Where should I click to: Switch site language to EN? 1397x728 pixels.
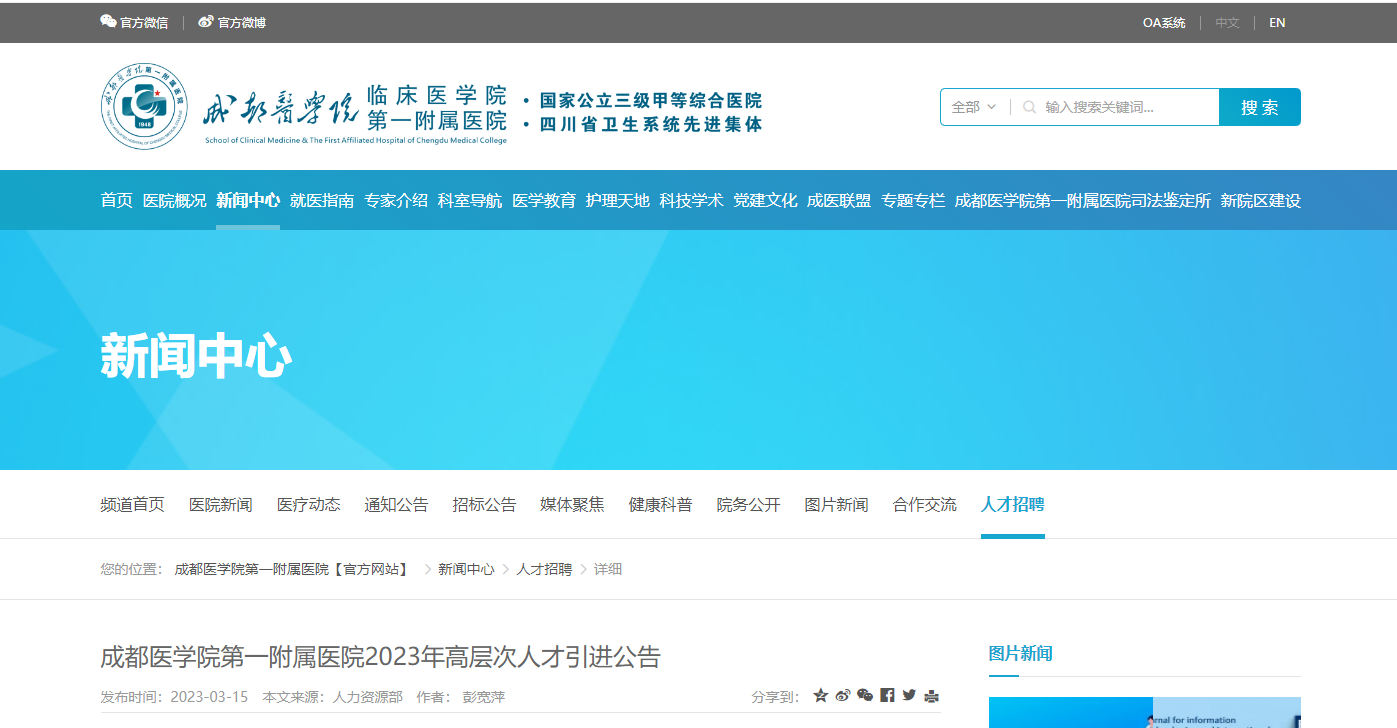1277,22
